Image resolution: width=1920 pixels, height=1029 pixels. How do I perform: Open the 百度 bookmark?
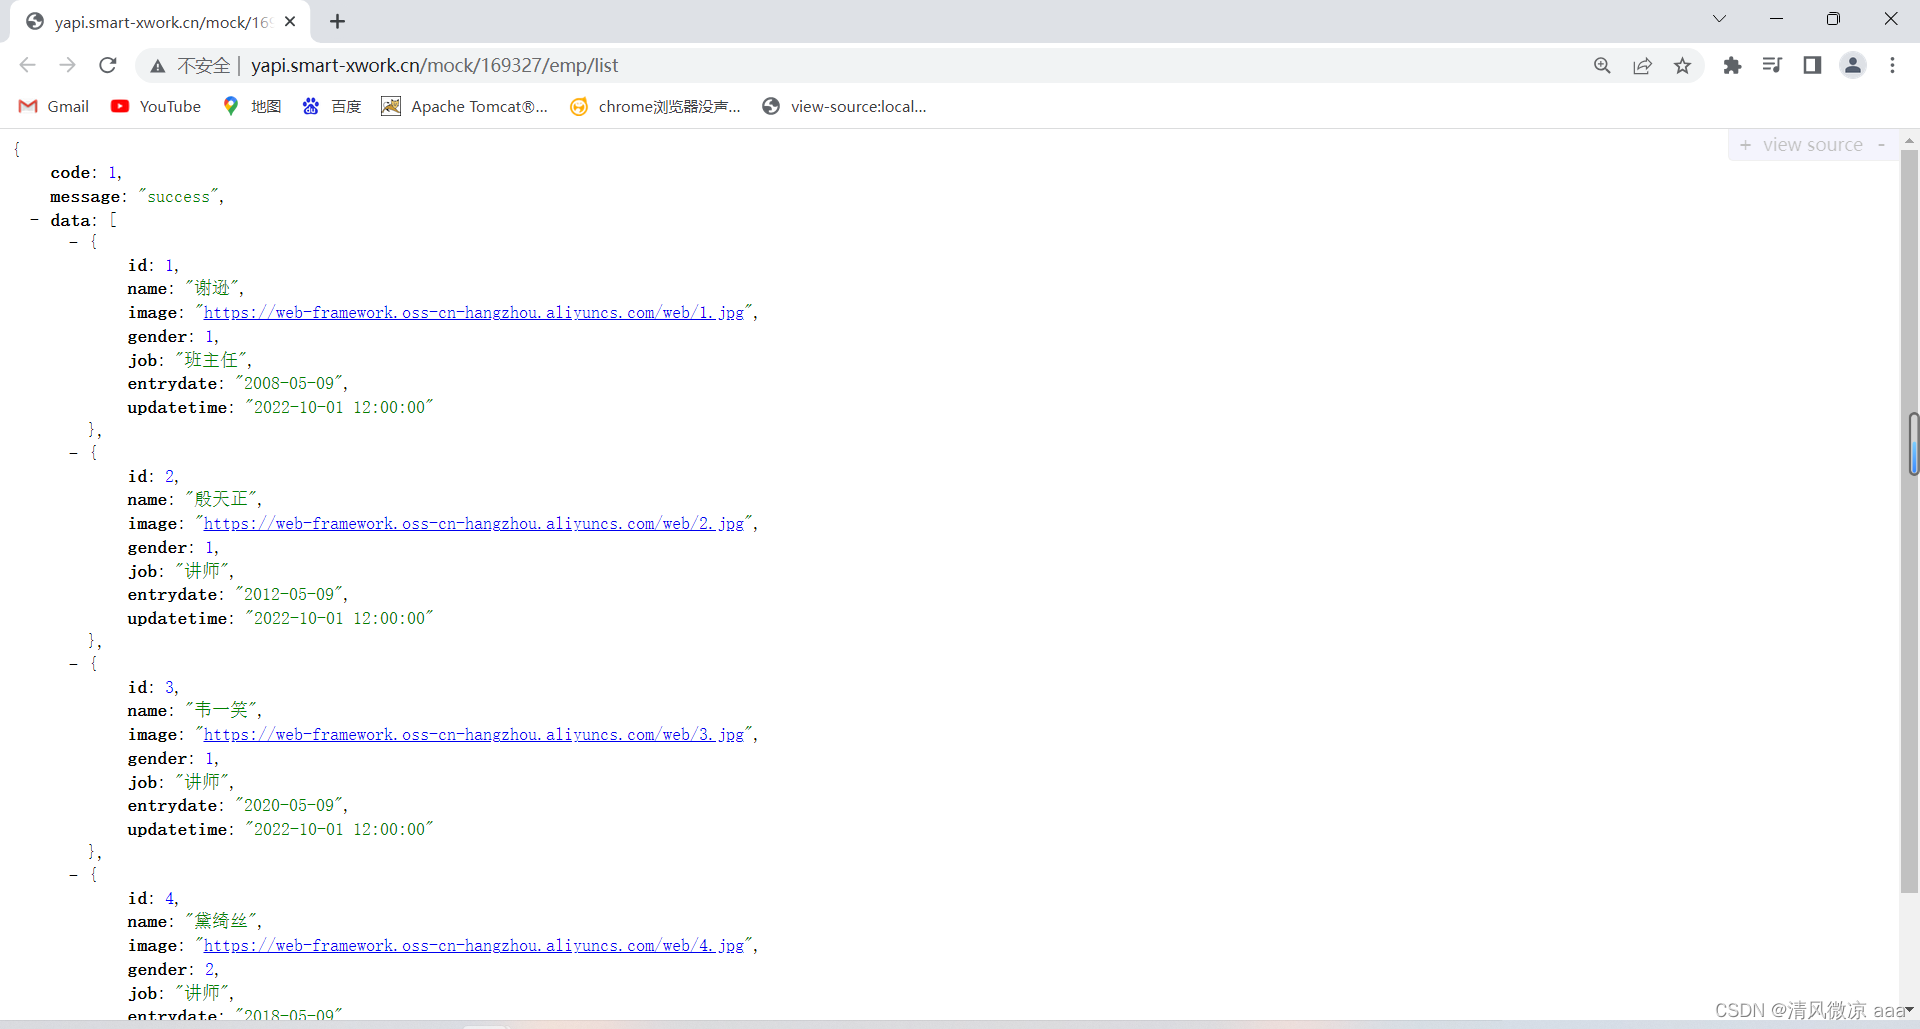point(332,106)
